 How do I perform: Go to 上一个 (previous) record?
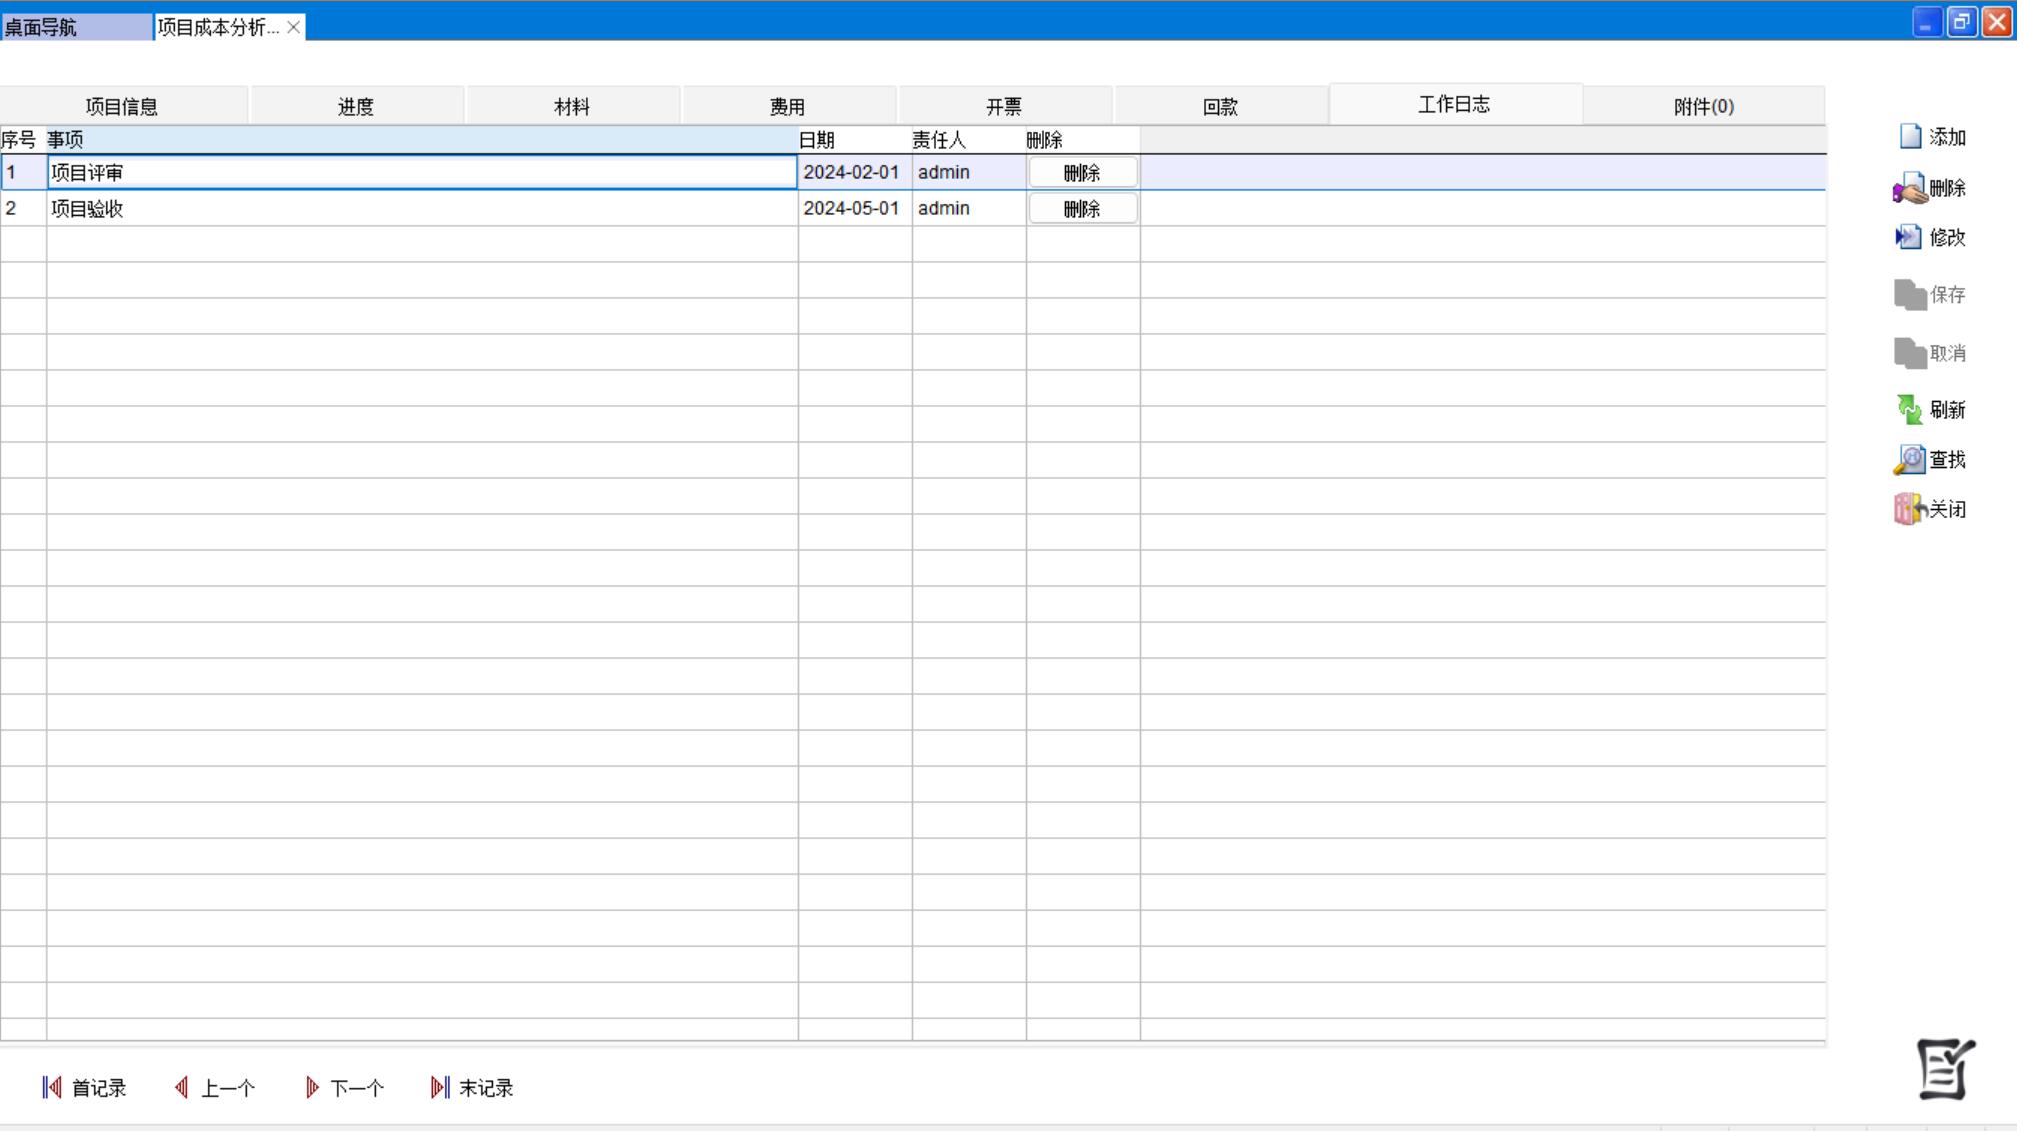tap(214, 1088)
